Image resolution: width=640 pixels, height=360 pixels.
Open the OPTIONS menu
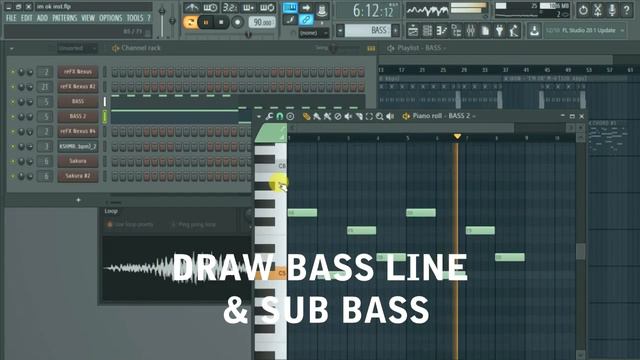coord(111,18)
